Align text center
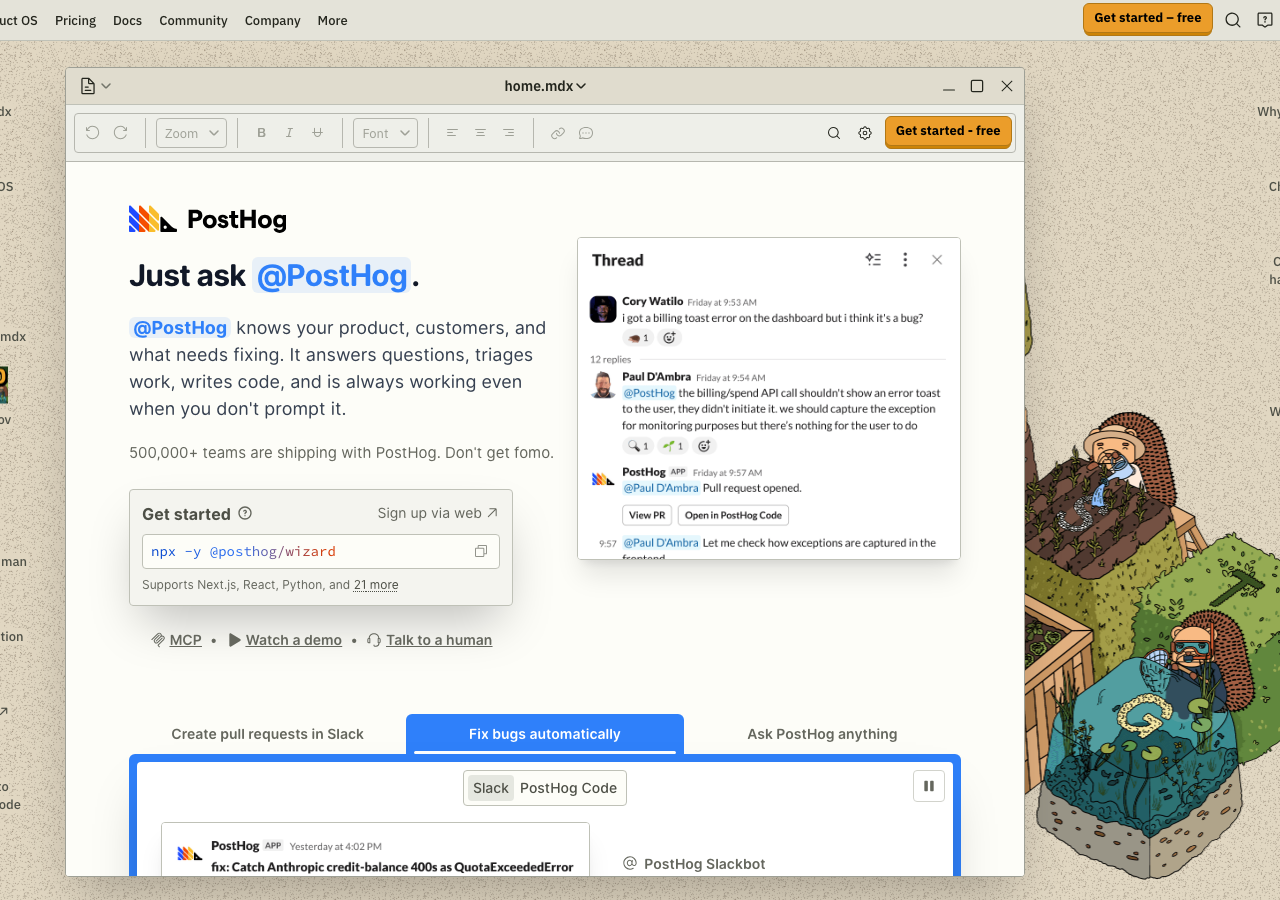The height and width of the screenshot is (900, 1280). tap(480, 133)
